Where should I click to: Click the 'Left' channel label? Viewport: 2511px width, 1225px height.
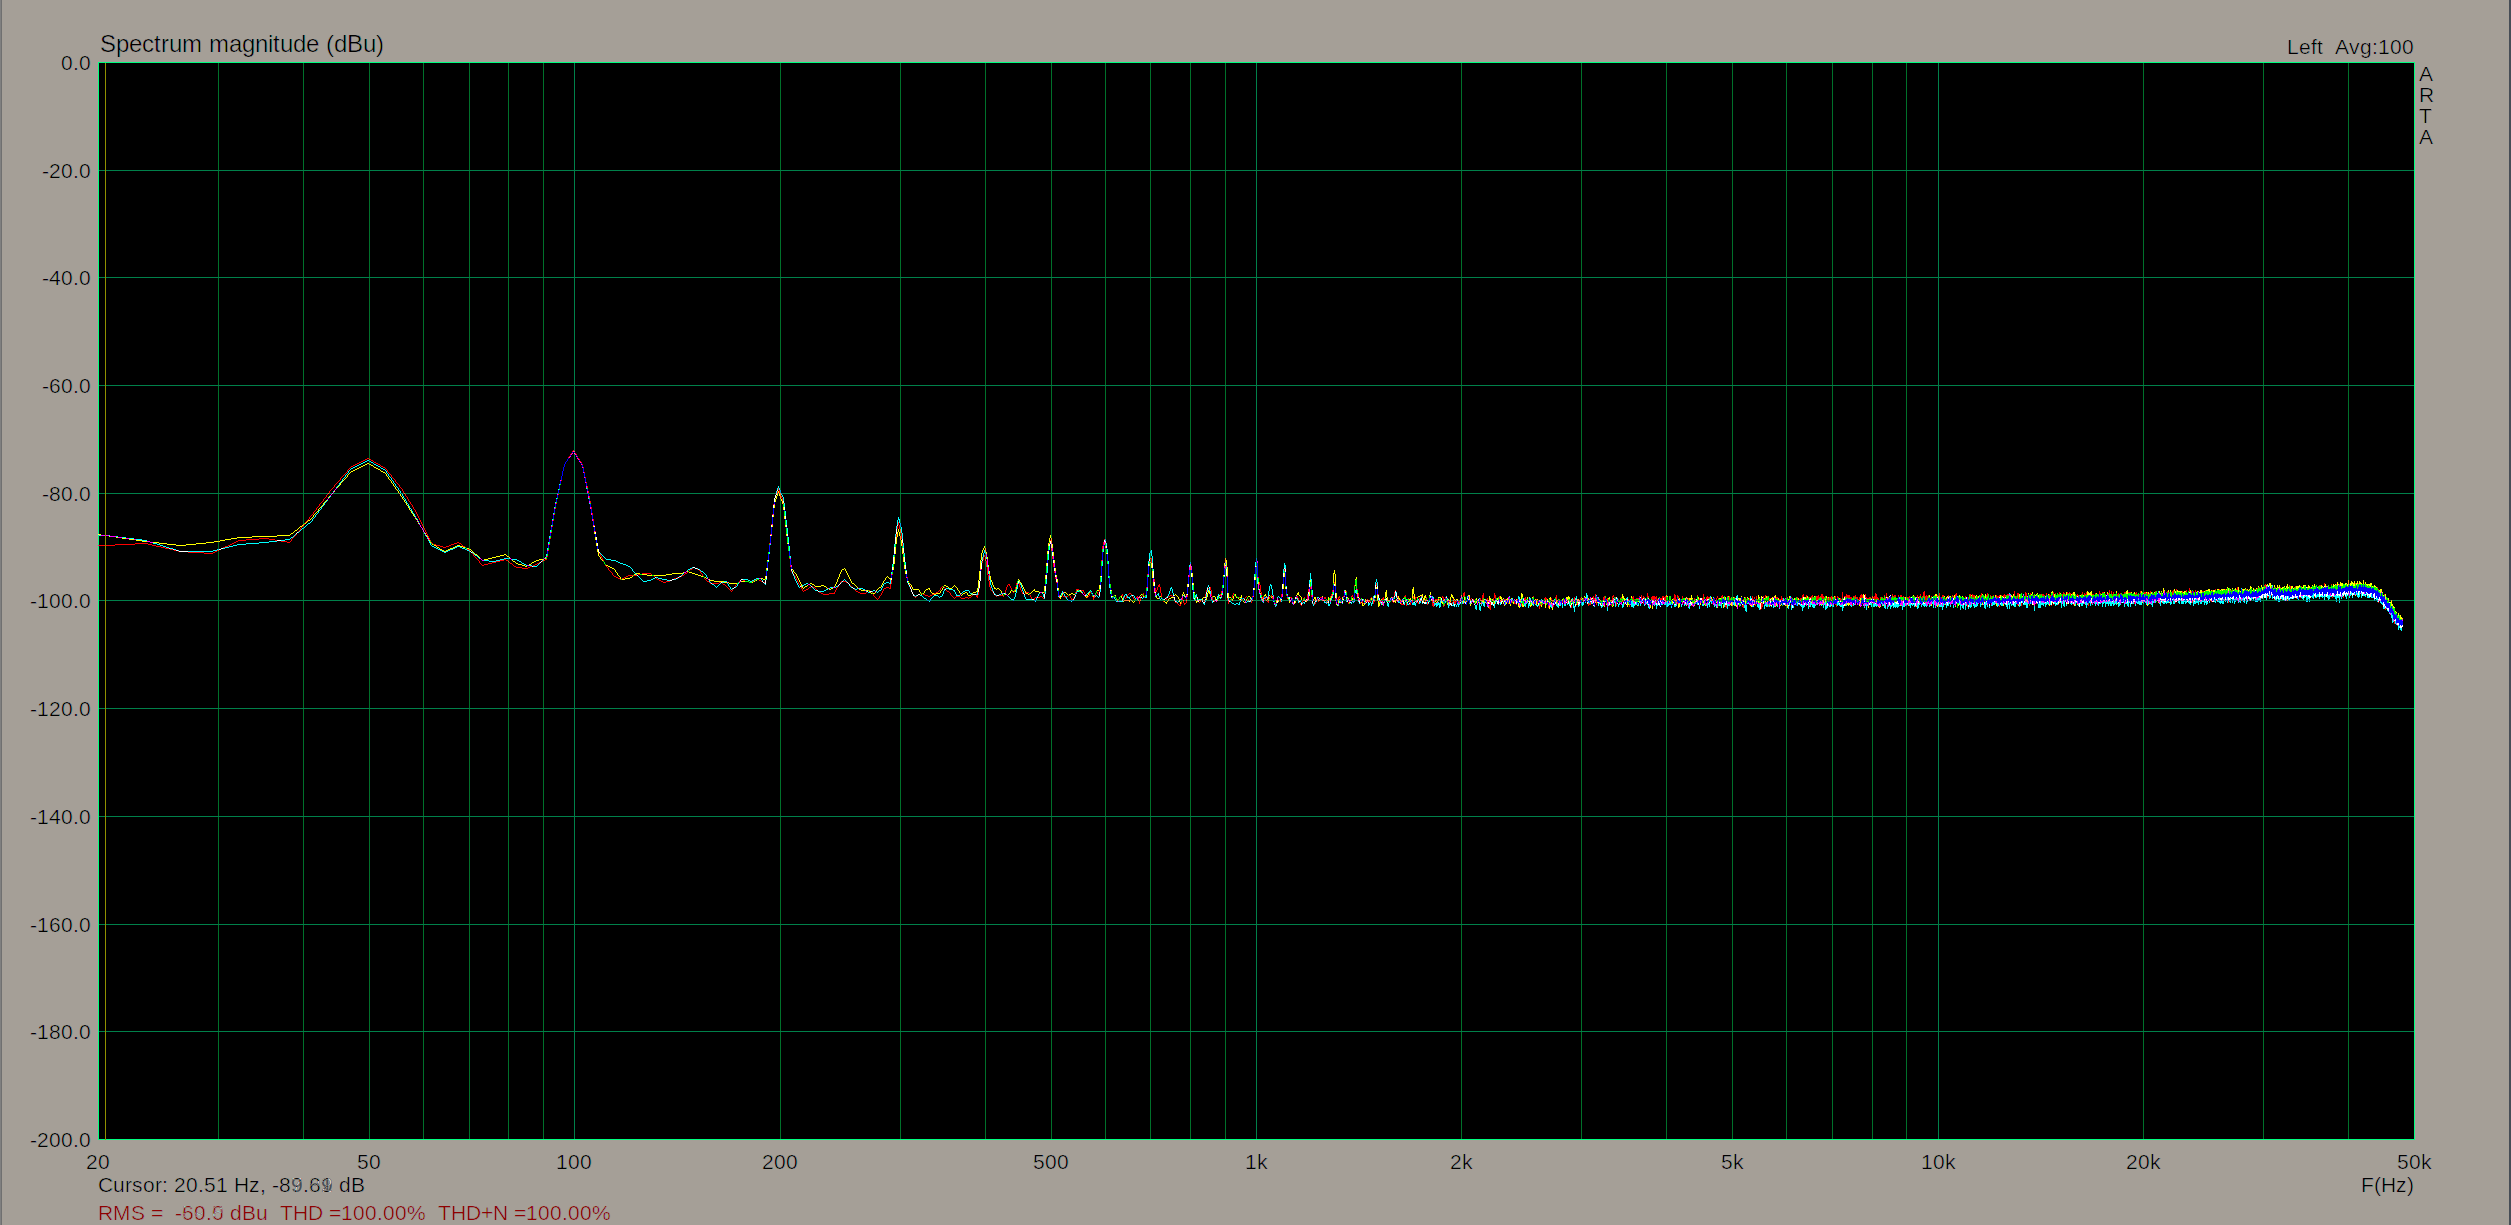(2304, 47)
